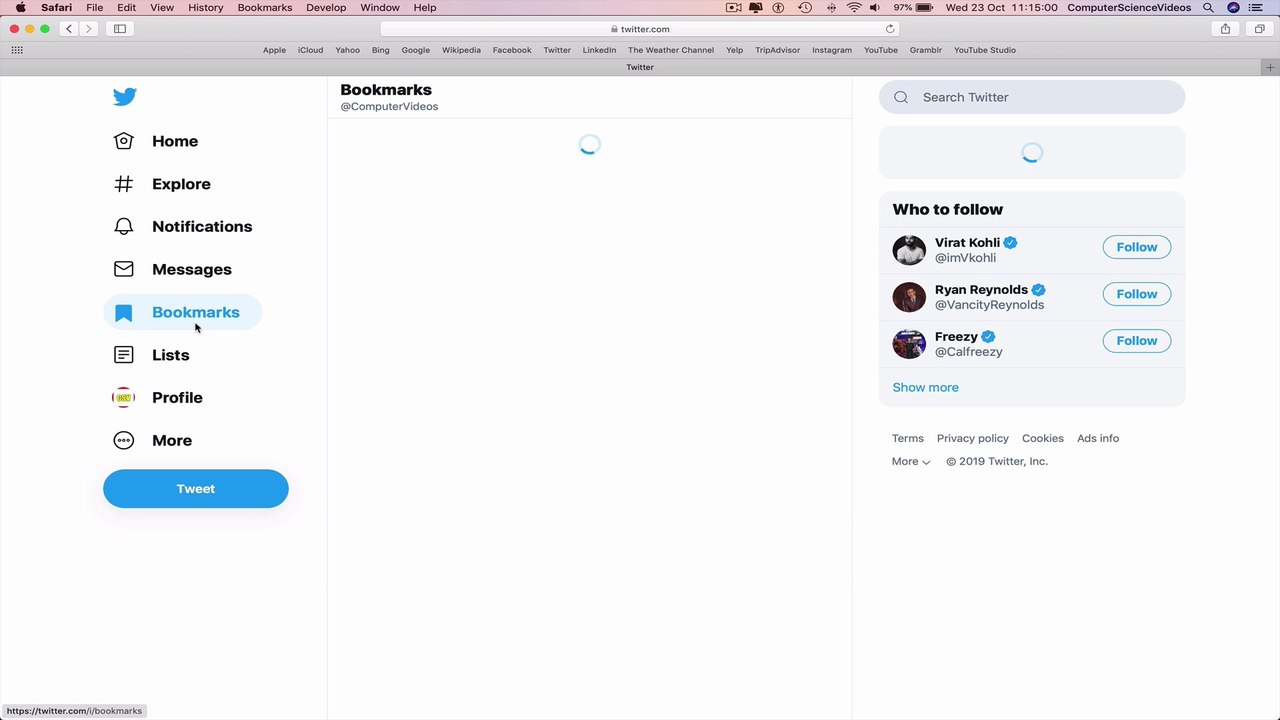Open the More options sidebar item
This screenshot has width=1280, height=720.
tap(152, 440)
